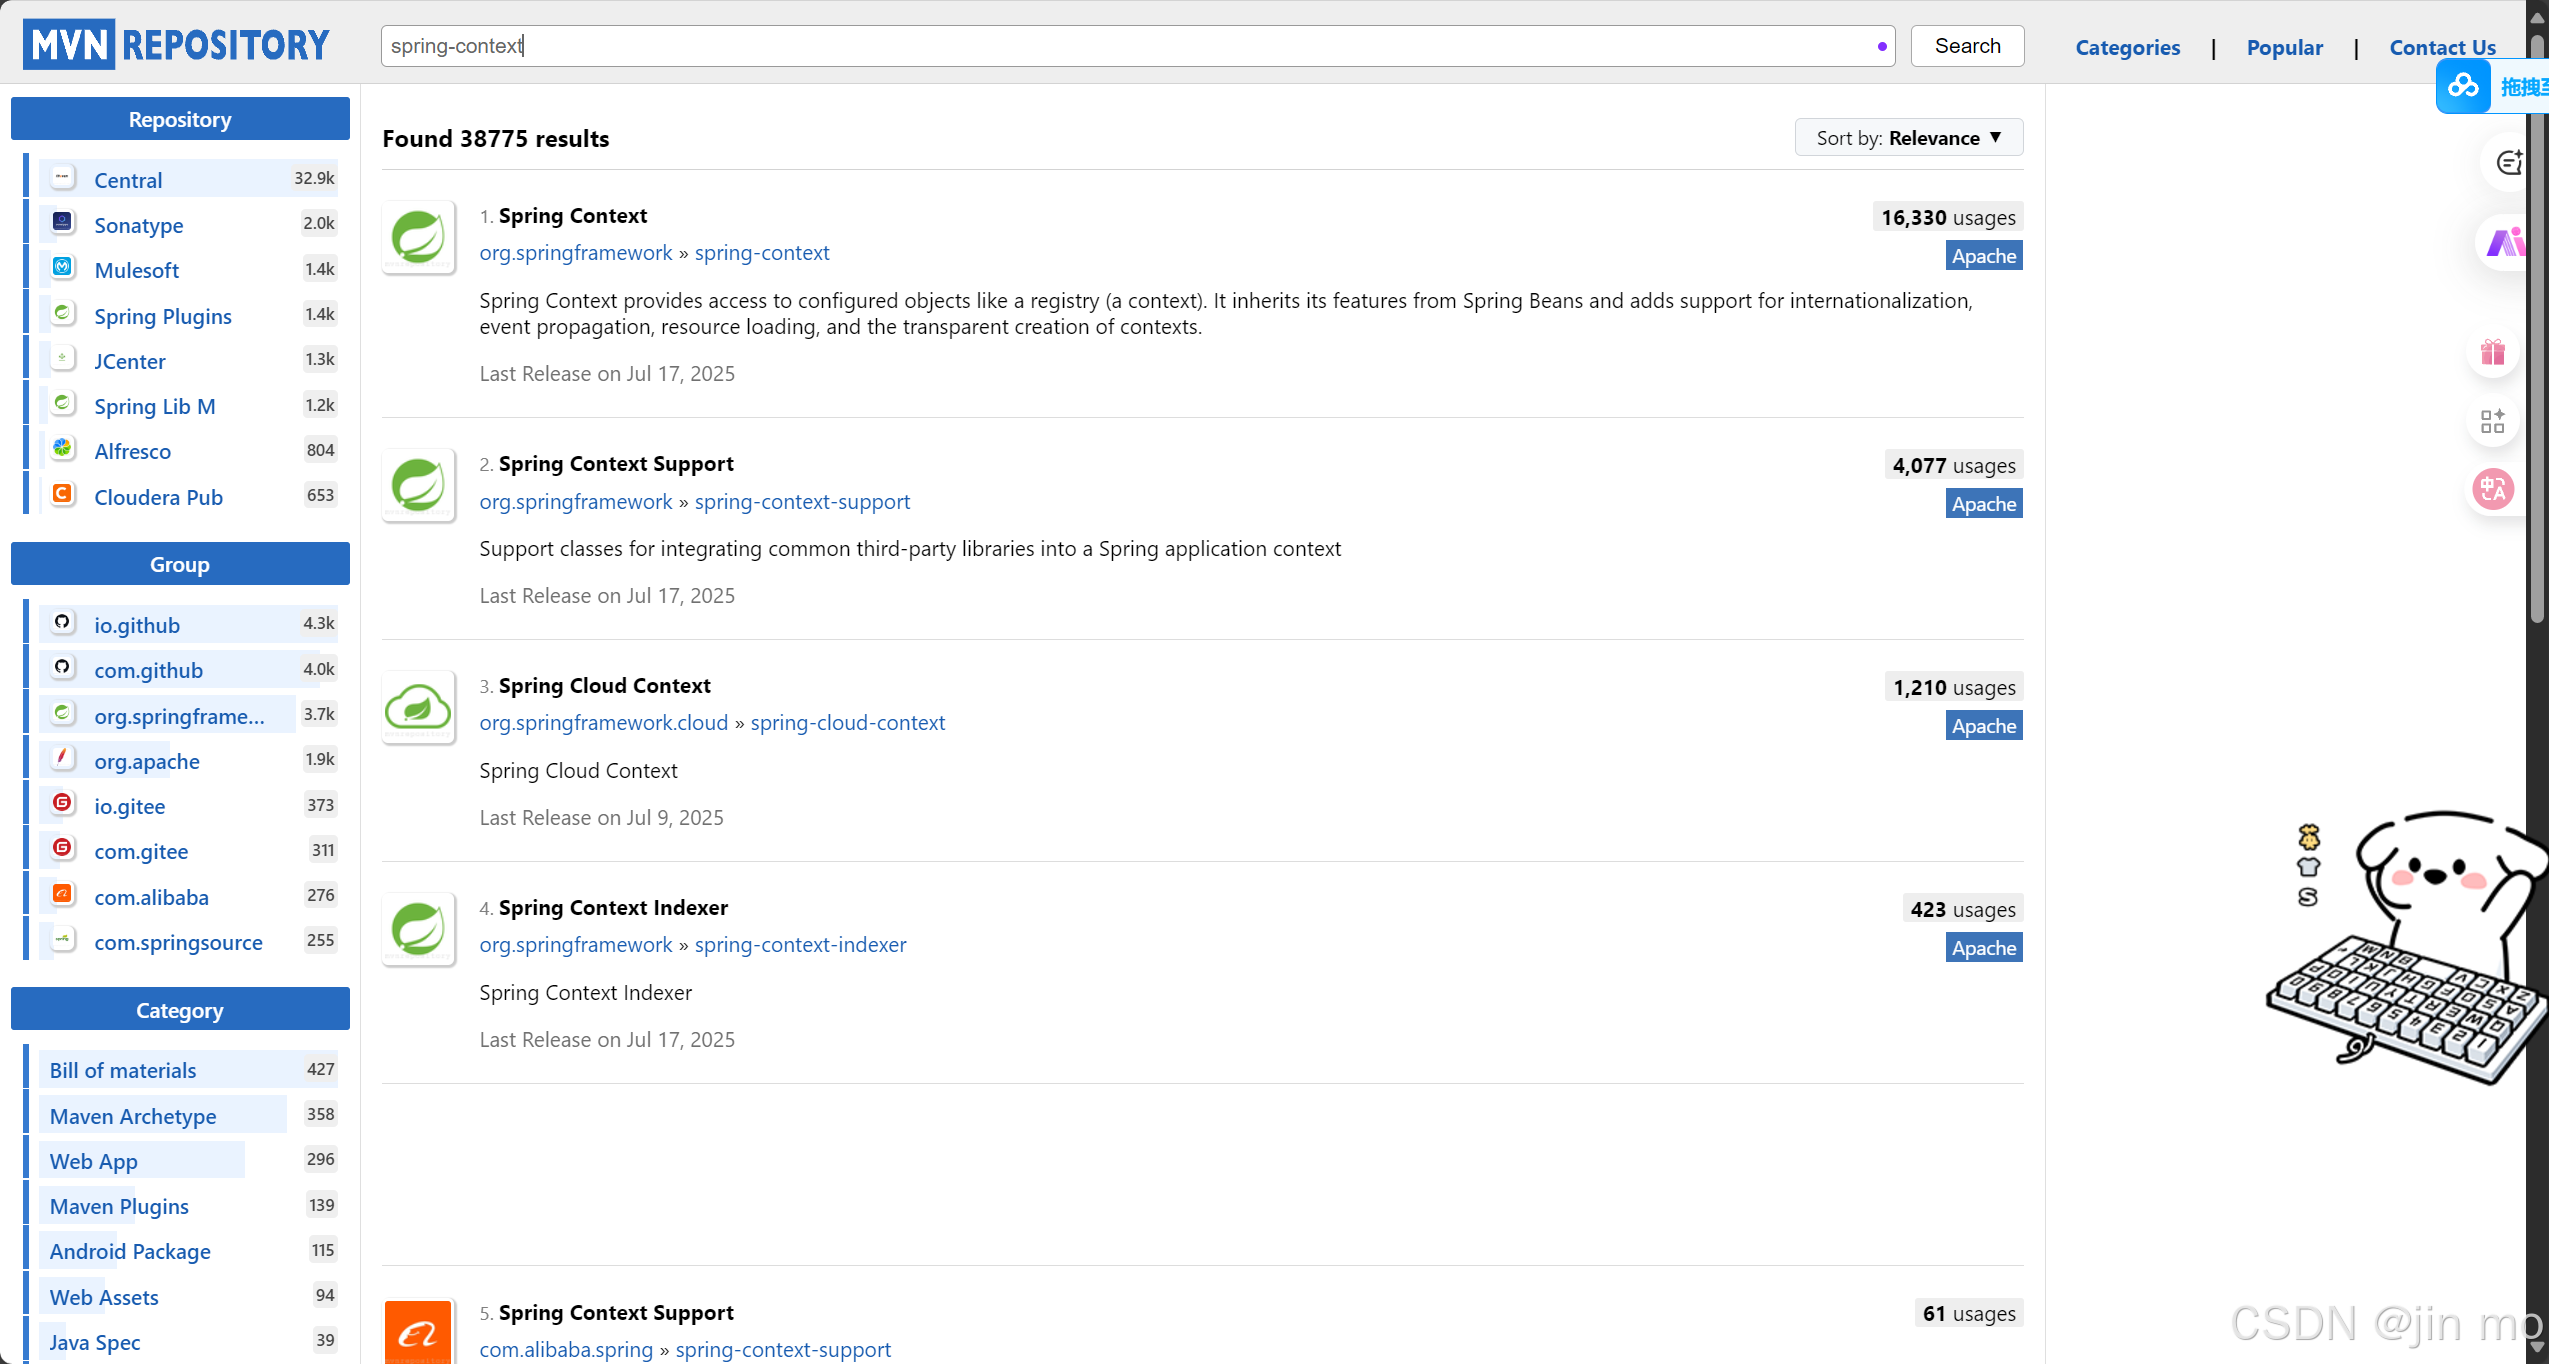Screen dimensions: 2549x1364
Task: Open the org.springframework.cloud group link
Action: click(x=604, y=723)
